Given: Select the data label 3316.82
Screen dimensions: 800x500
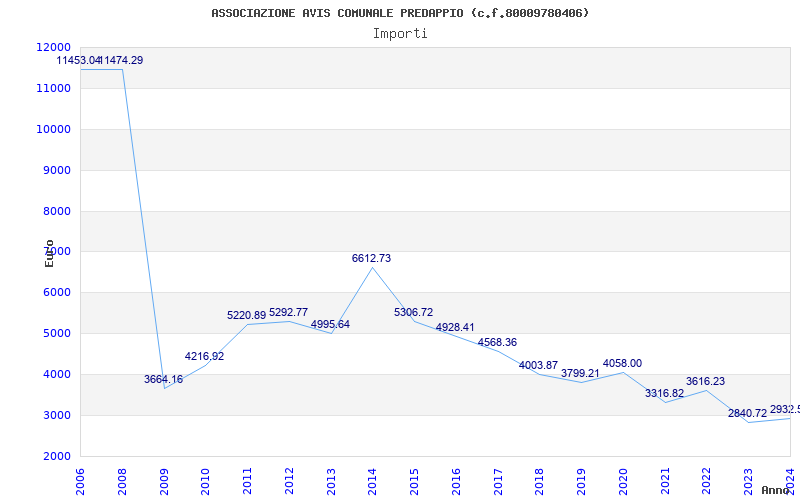Looking at the screenshot, I should 664,393.
